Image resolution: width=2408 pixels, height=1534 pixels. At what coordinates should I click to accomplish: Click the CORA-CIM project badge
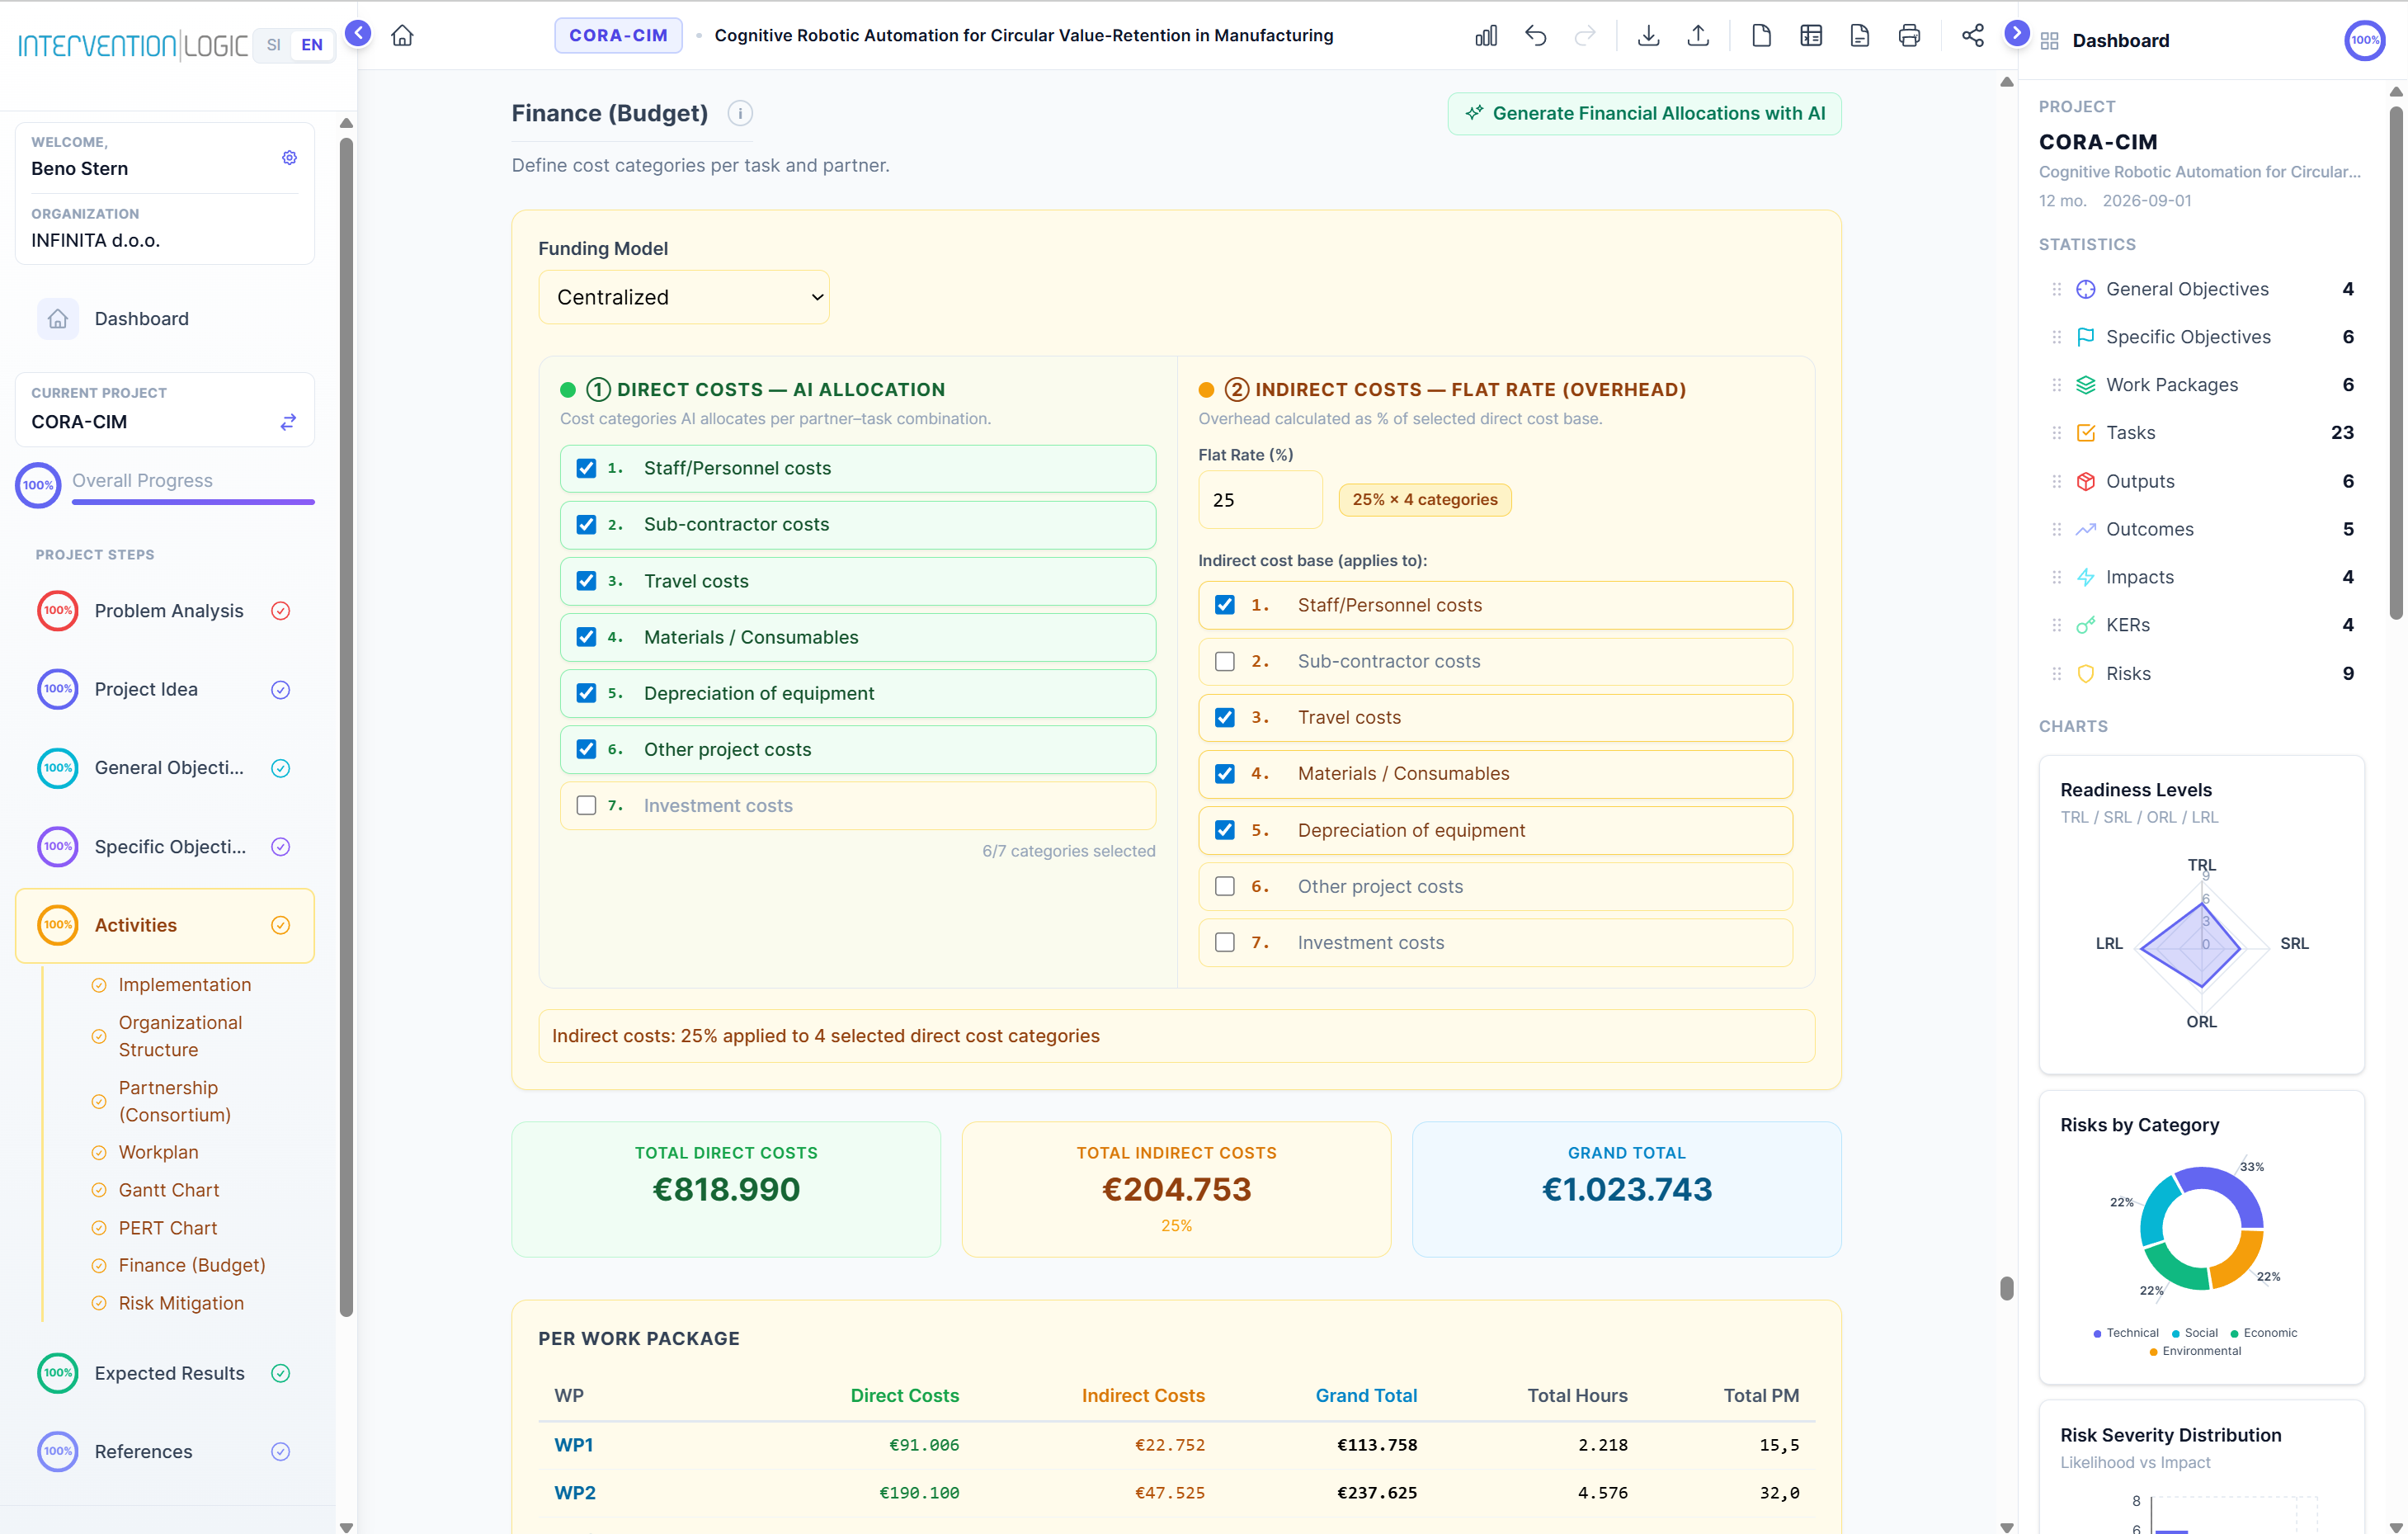(x=618, y=35)
